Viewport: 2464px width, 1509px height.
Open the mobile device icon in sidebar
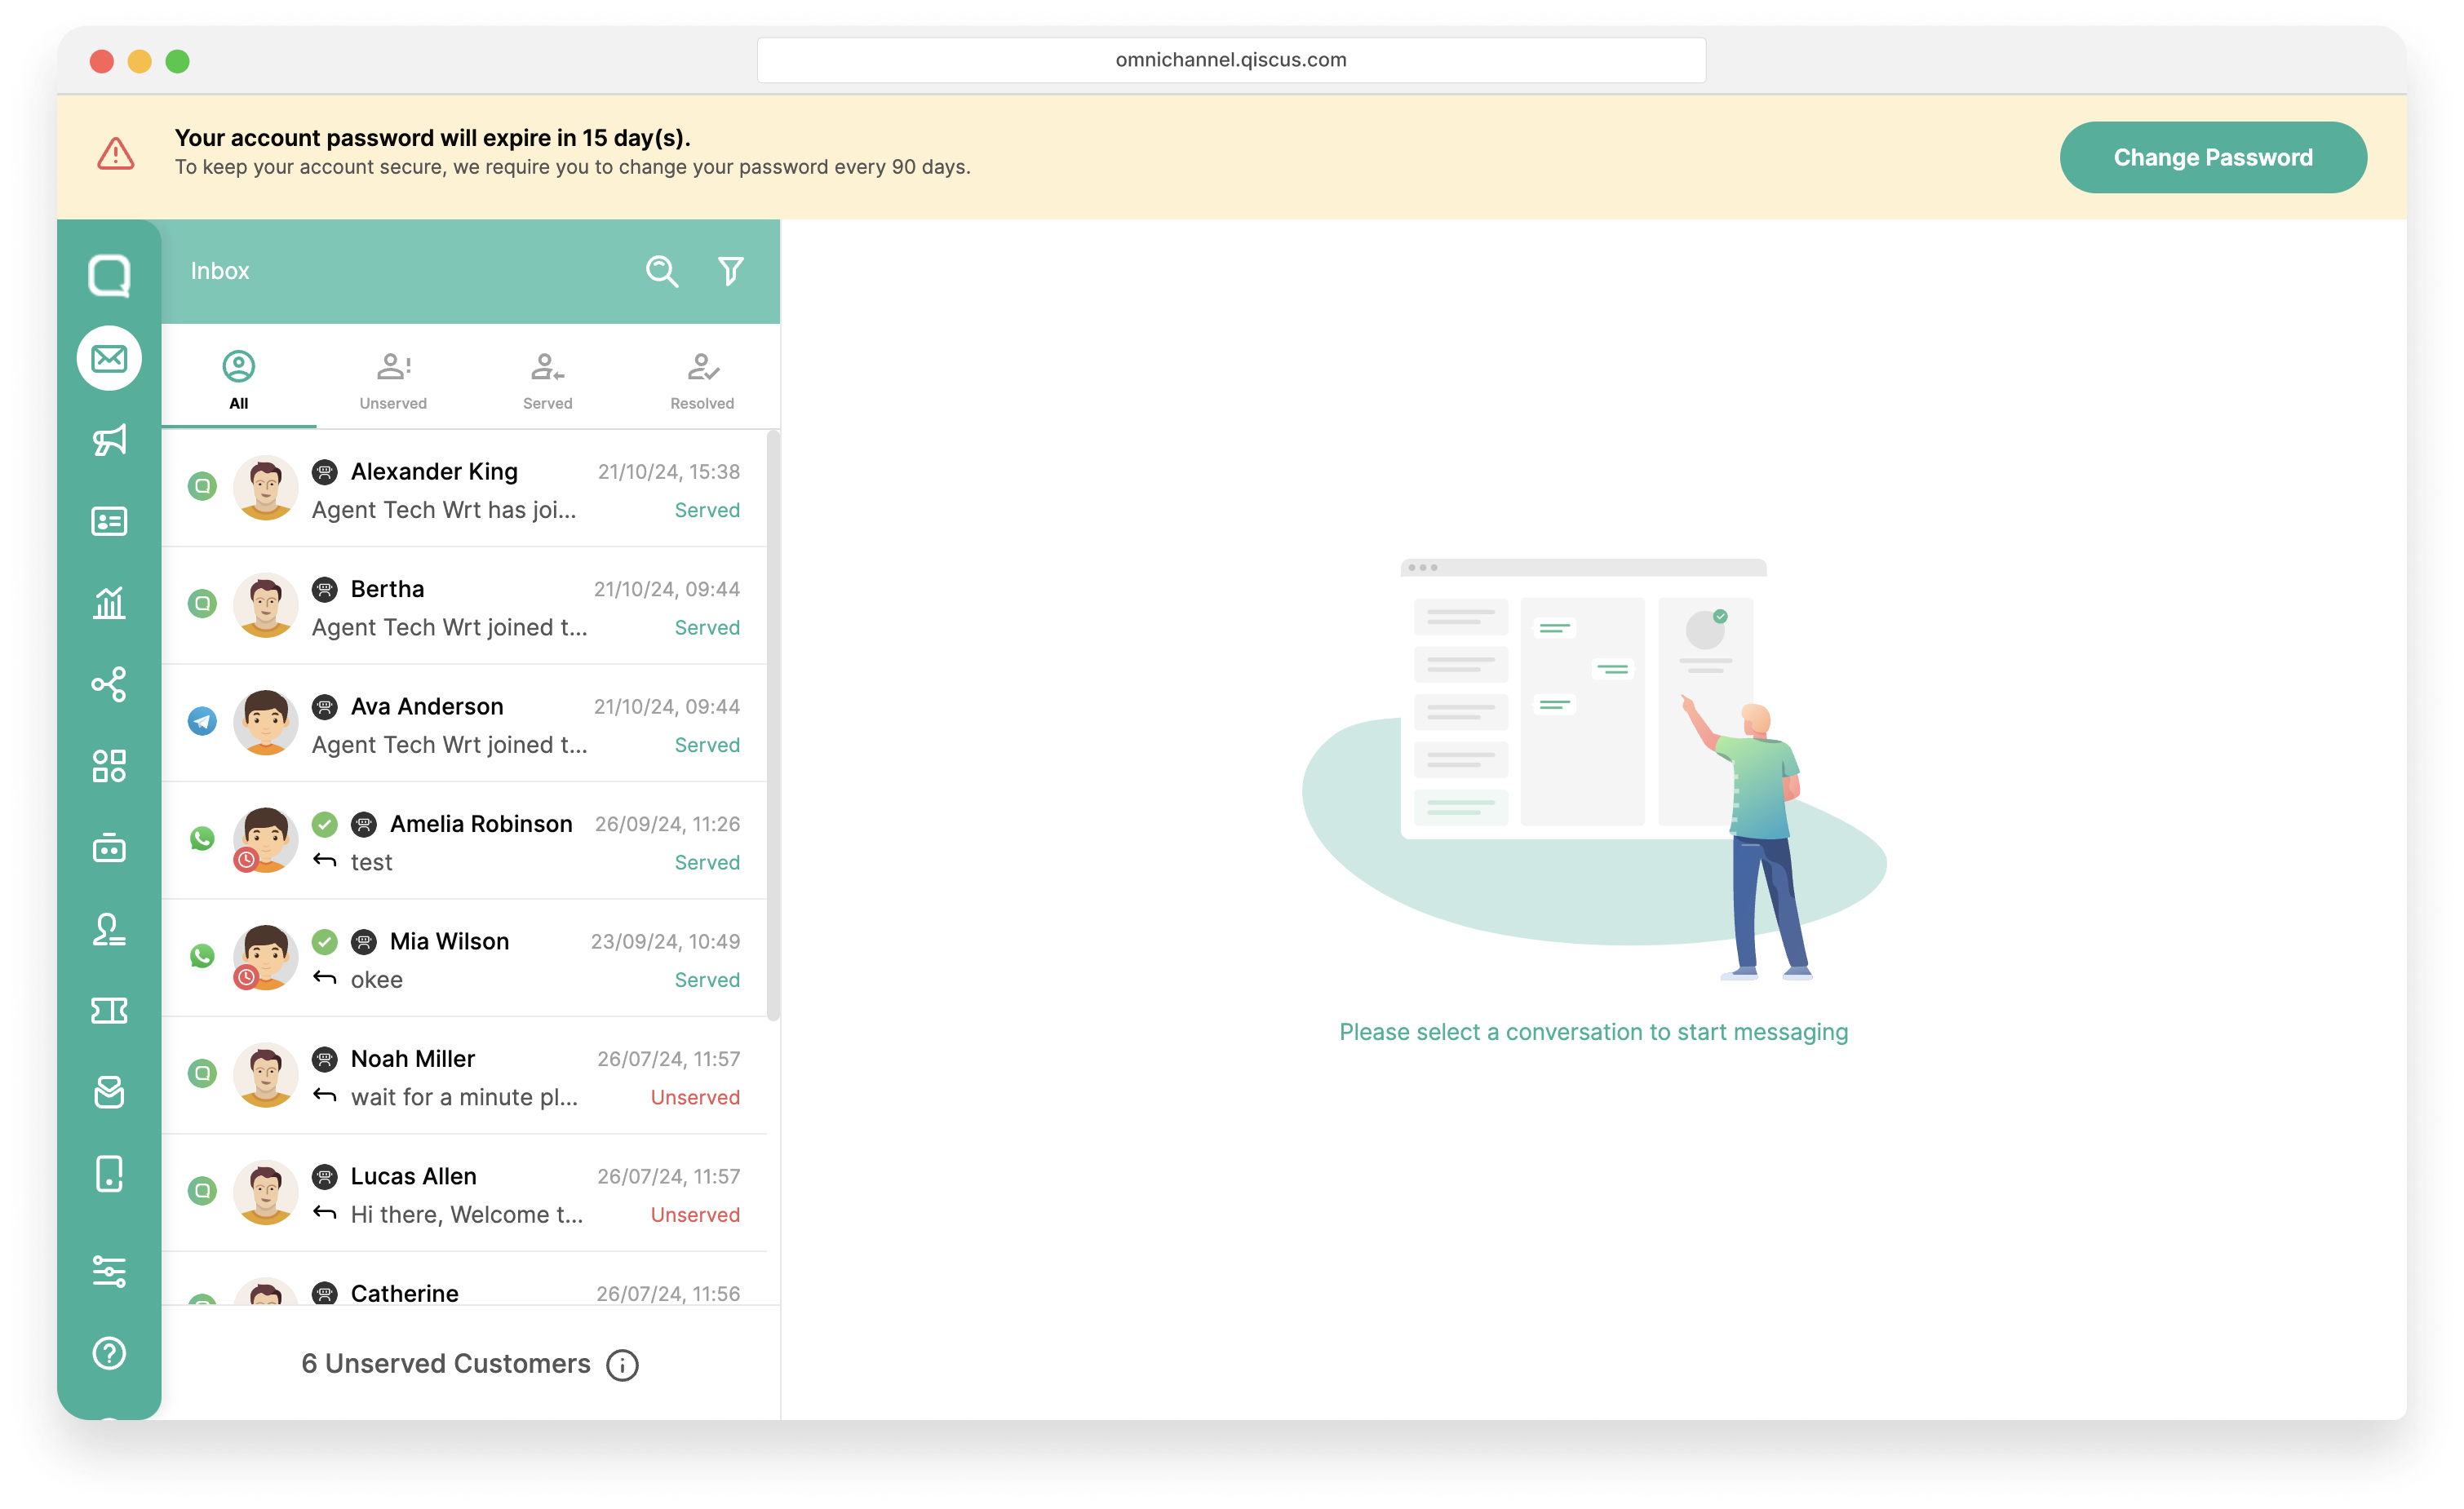[109, 1173]
